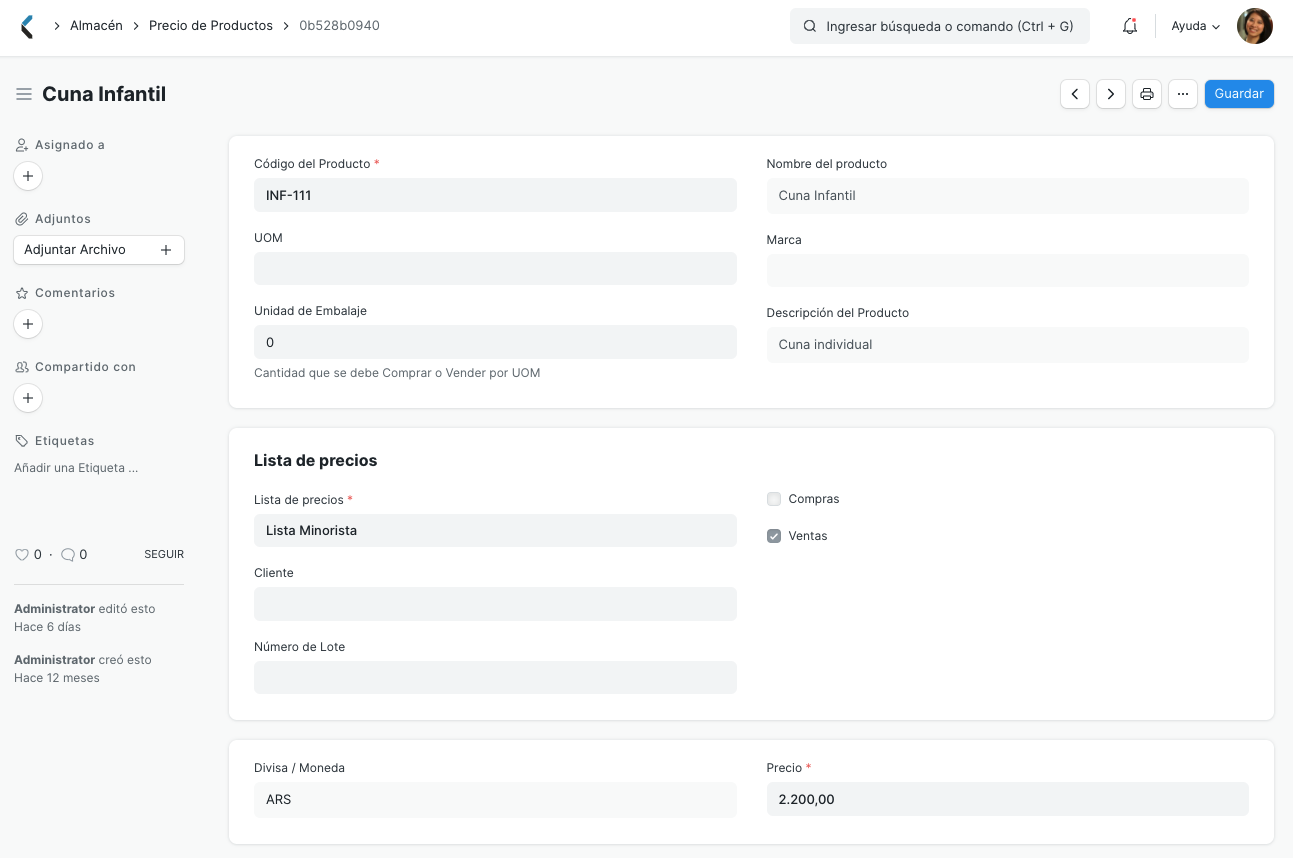
Task: Enable the Compras checkbox
Action: coord(774,499)
